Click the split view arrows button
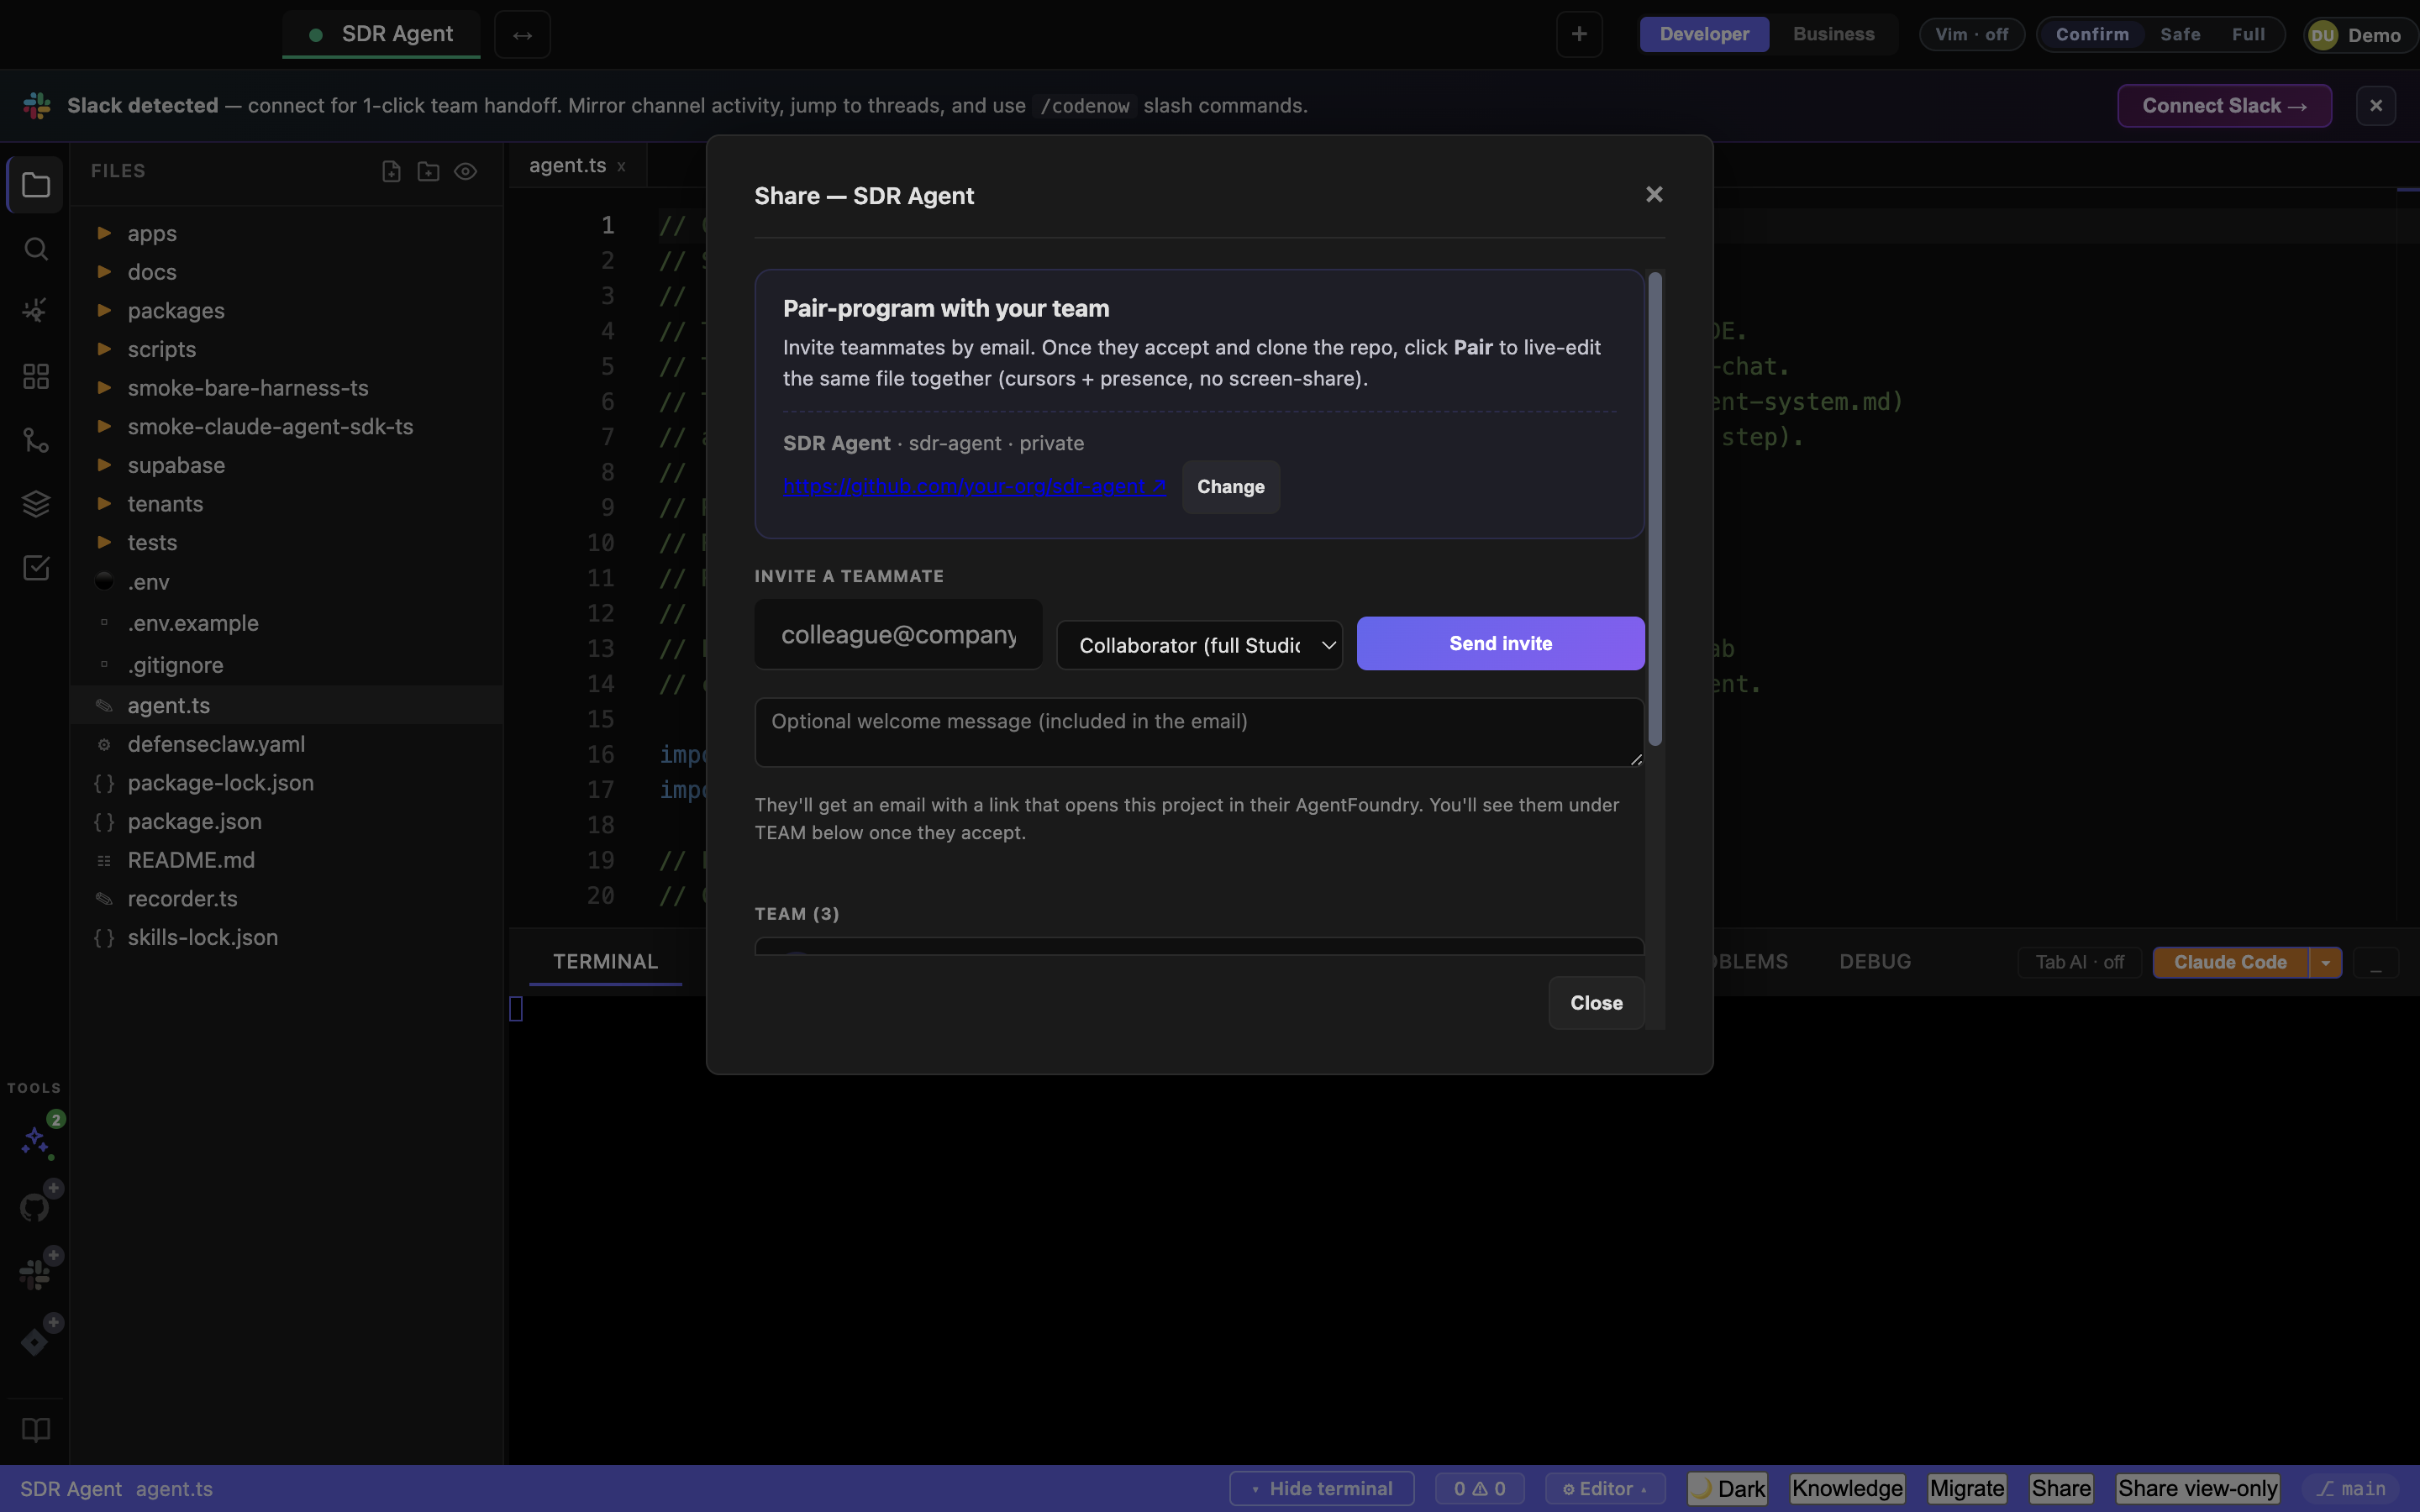 click(522, 35)
